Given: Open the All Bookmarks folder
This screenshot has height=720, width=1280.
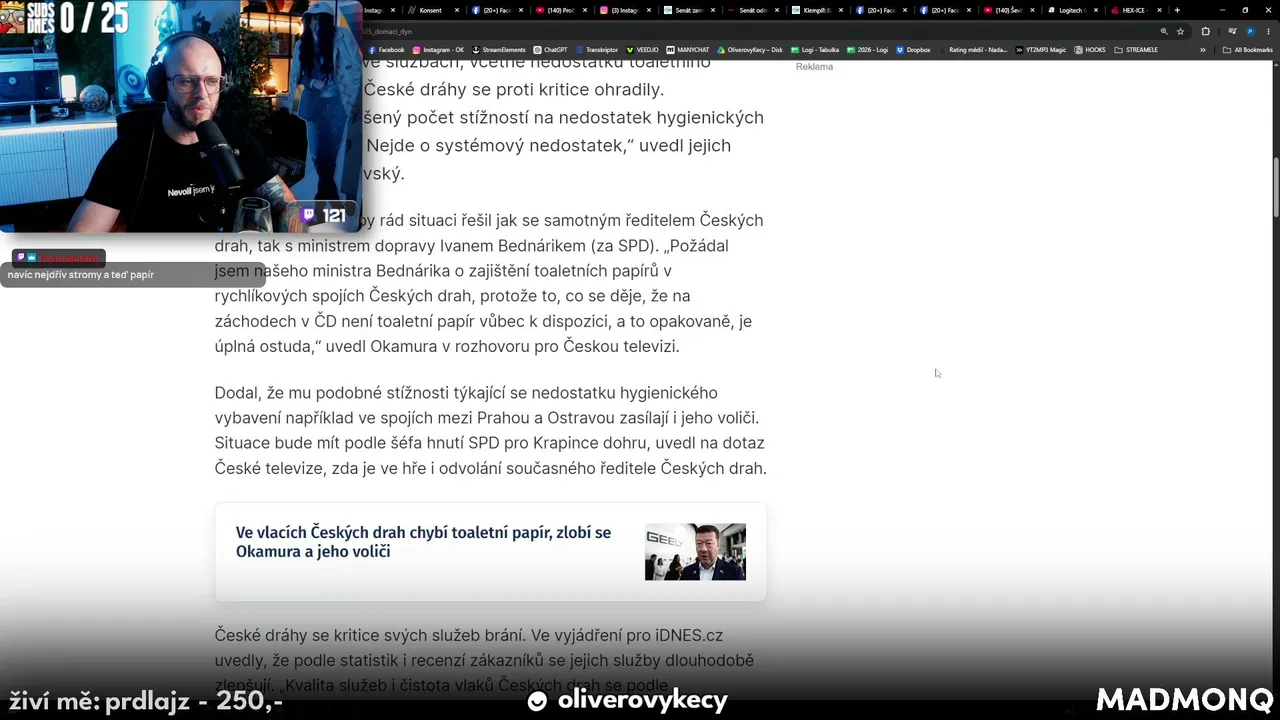Looking at the screenshot, I should click(1248, 50).
